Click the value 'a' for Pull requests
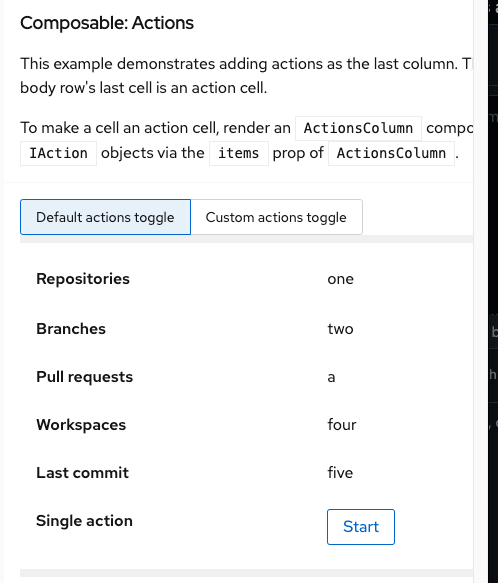 coord(331,377)
